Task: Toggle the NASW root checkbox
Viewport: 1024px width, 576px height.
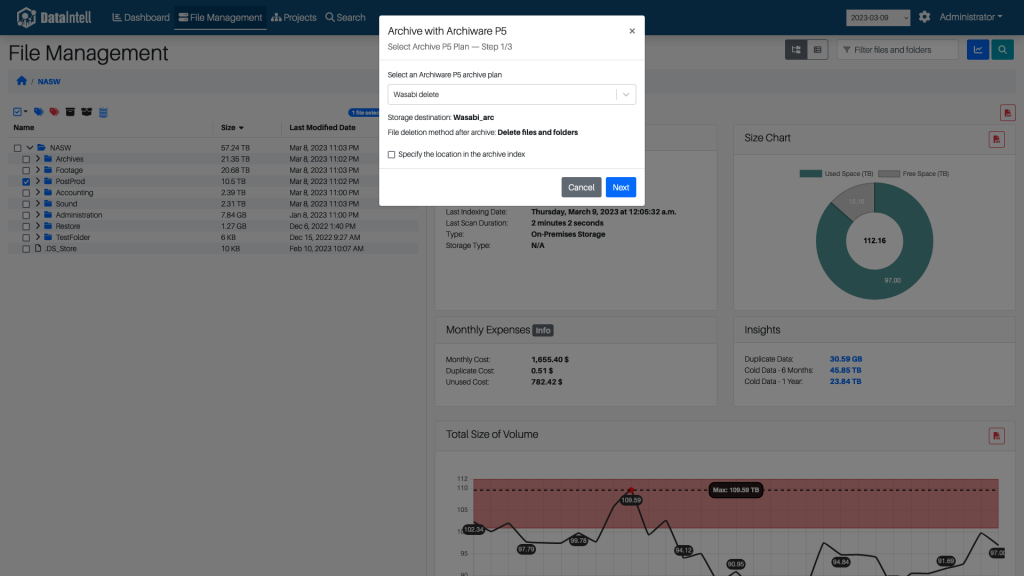Action: 18,148
